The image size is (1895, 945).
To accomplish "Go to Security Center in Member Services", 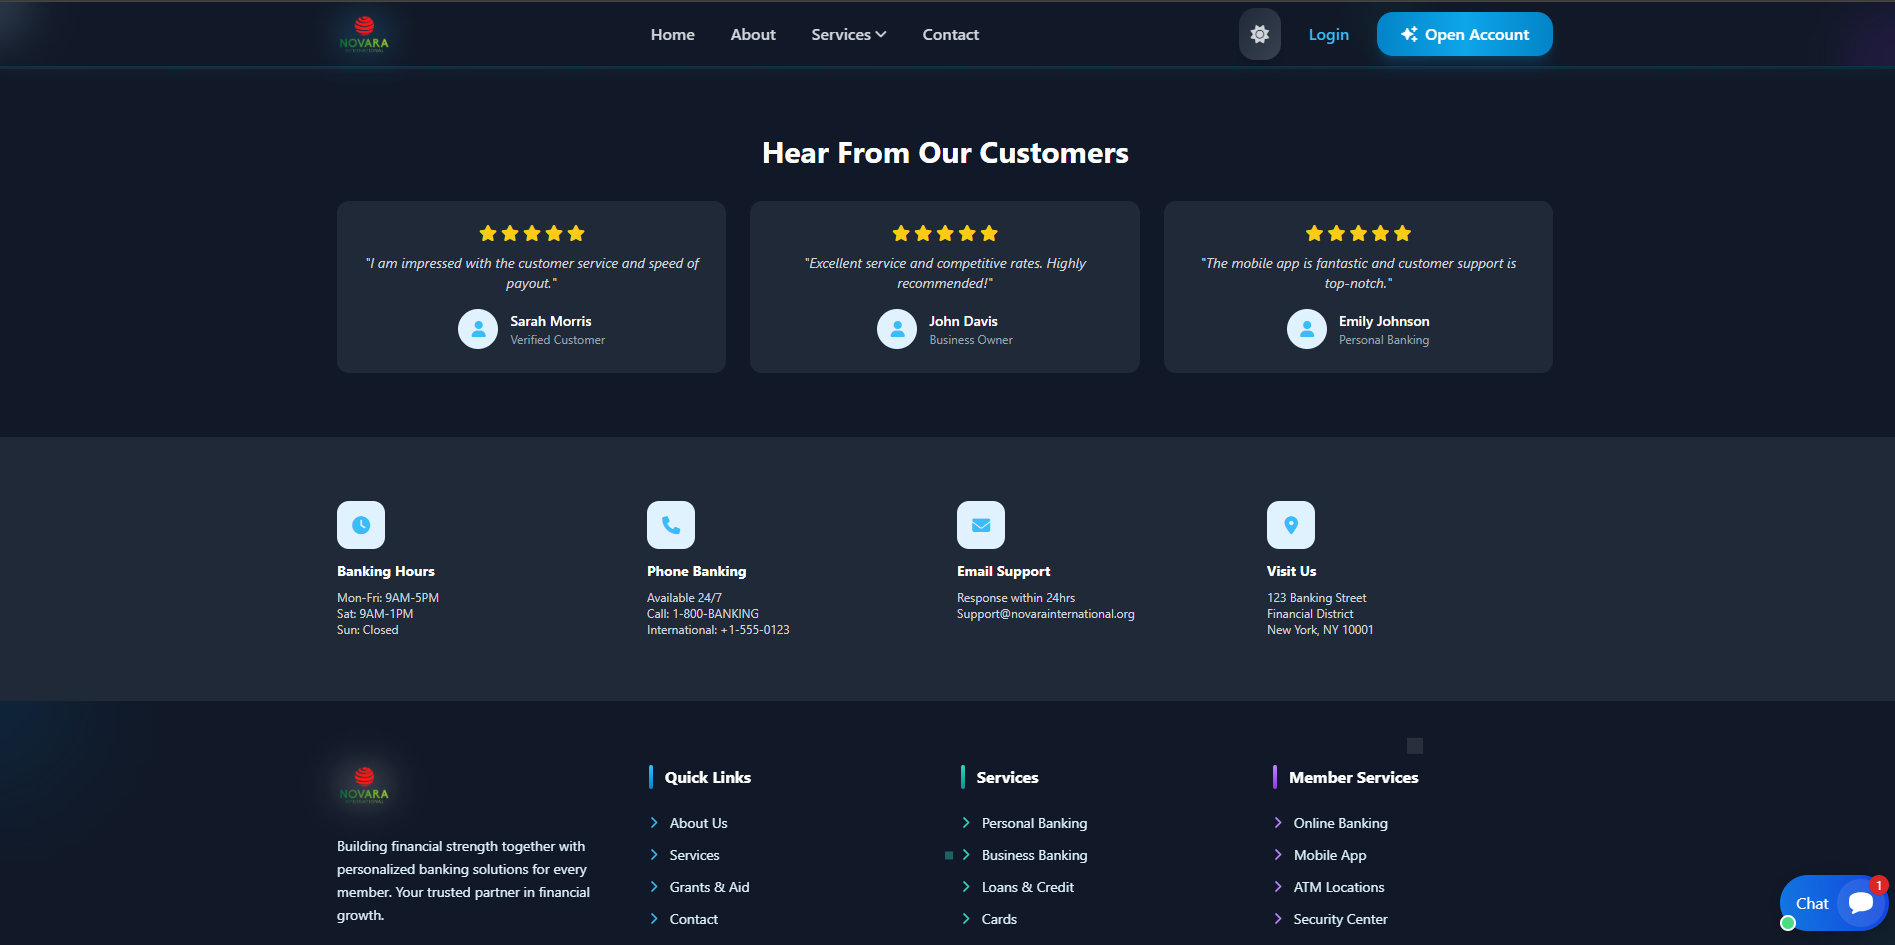I will click(1340, 919).
